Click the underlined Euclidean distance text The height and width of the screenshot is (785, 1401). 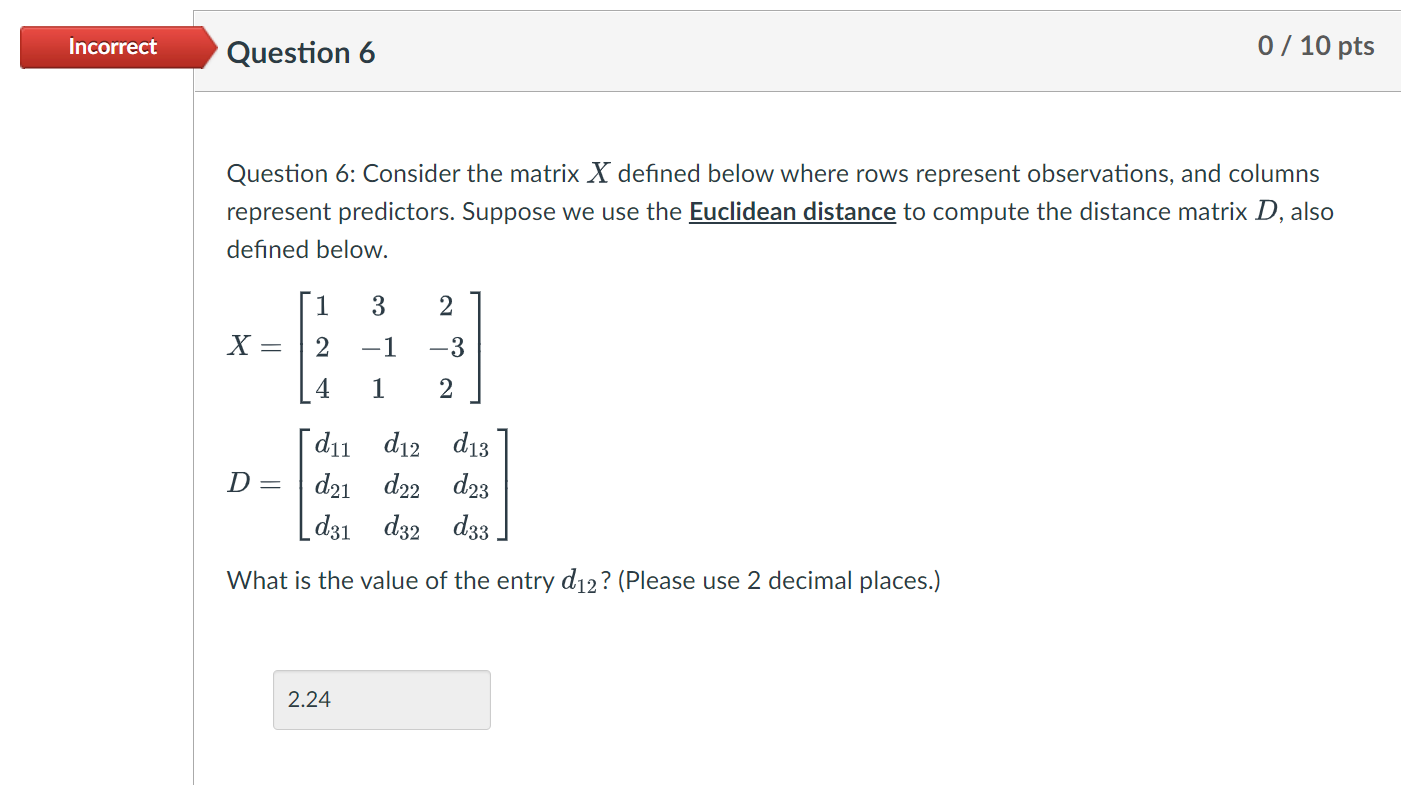[x=791, y=212]
